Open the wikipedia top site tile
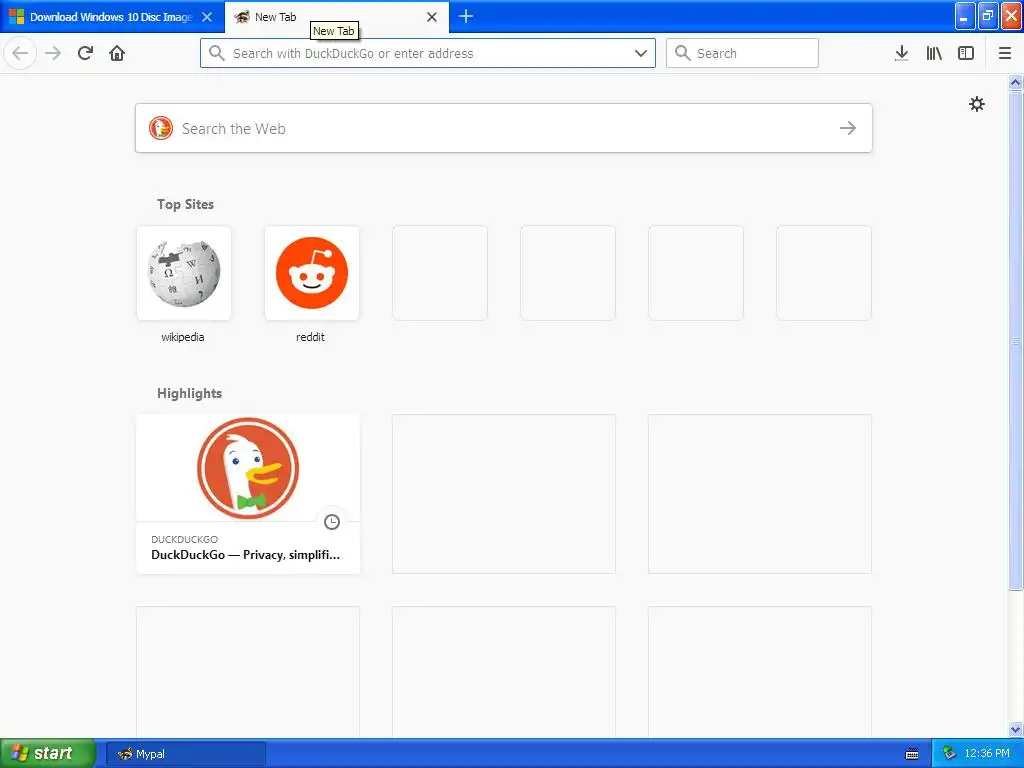 184,273
